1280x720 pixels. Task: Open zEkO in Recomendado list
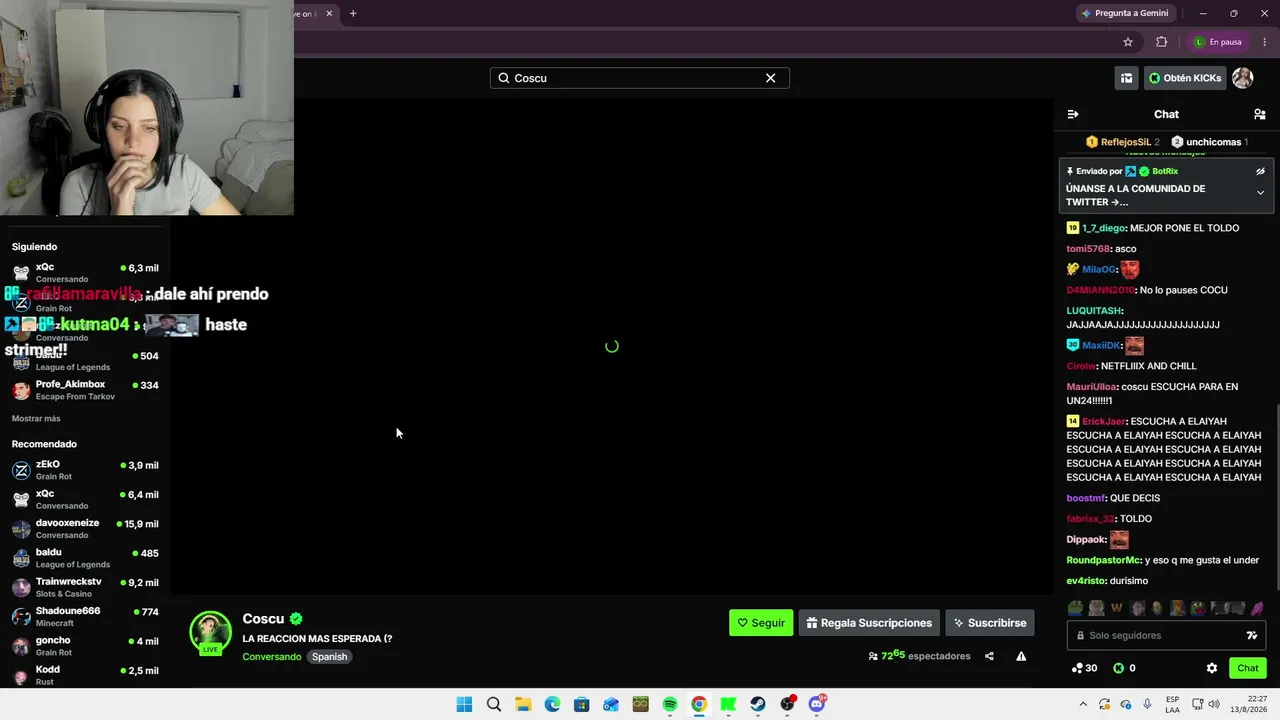point(85,470)
